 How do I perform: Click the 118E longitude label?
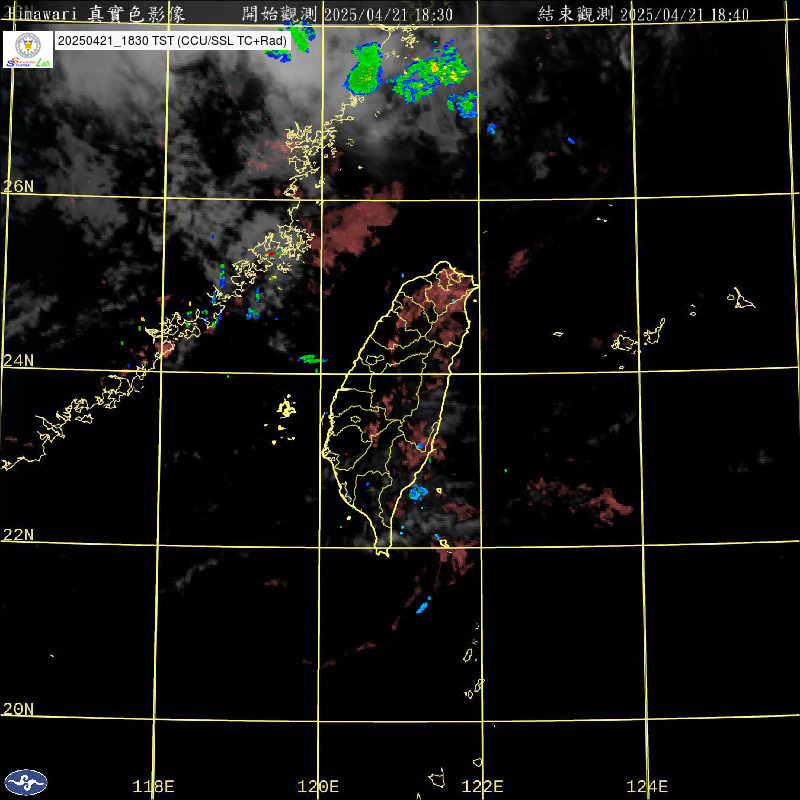(x=153, y=786)
